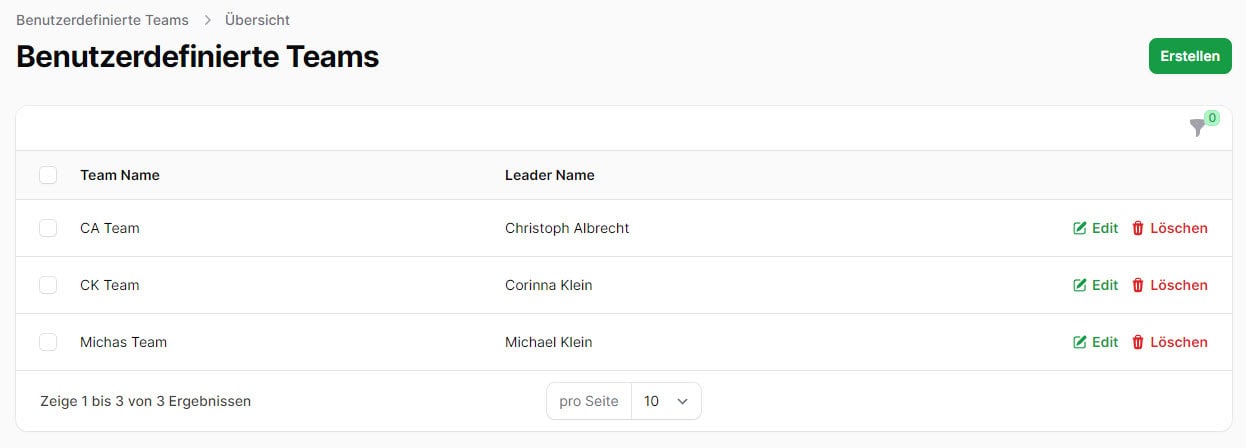Click the pencil edit icon for Michas Team

(1080, 342)
